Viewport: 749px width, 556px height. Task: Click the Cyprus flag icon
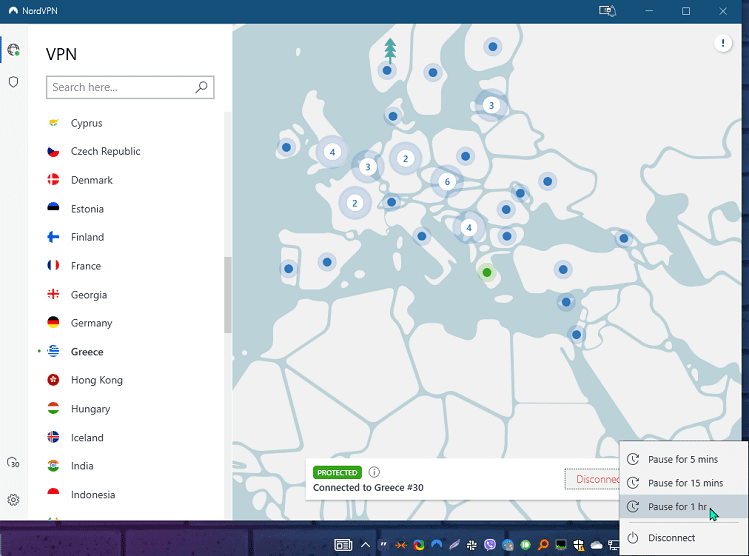coord(53,123)
